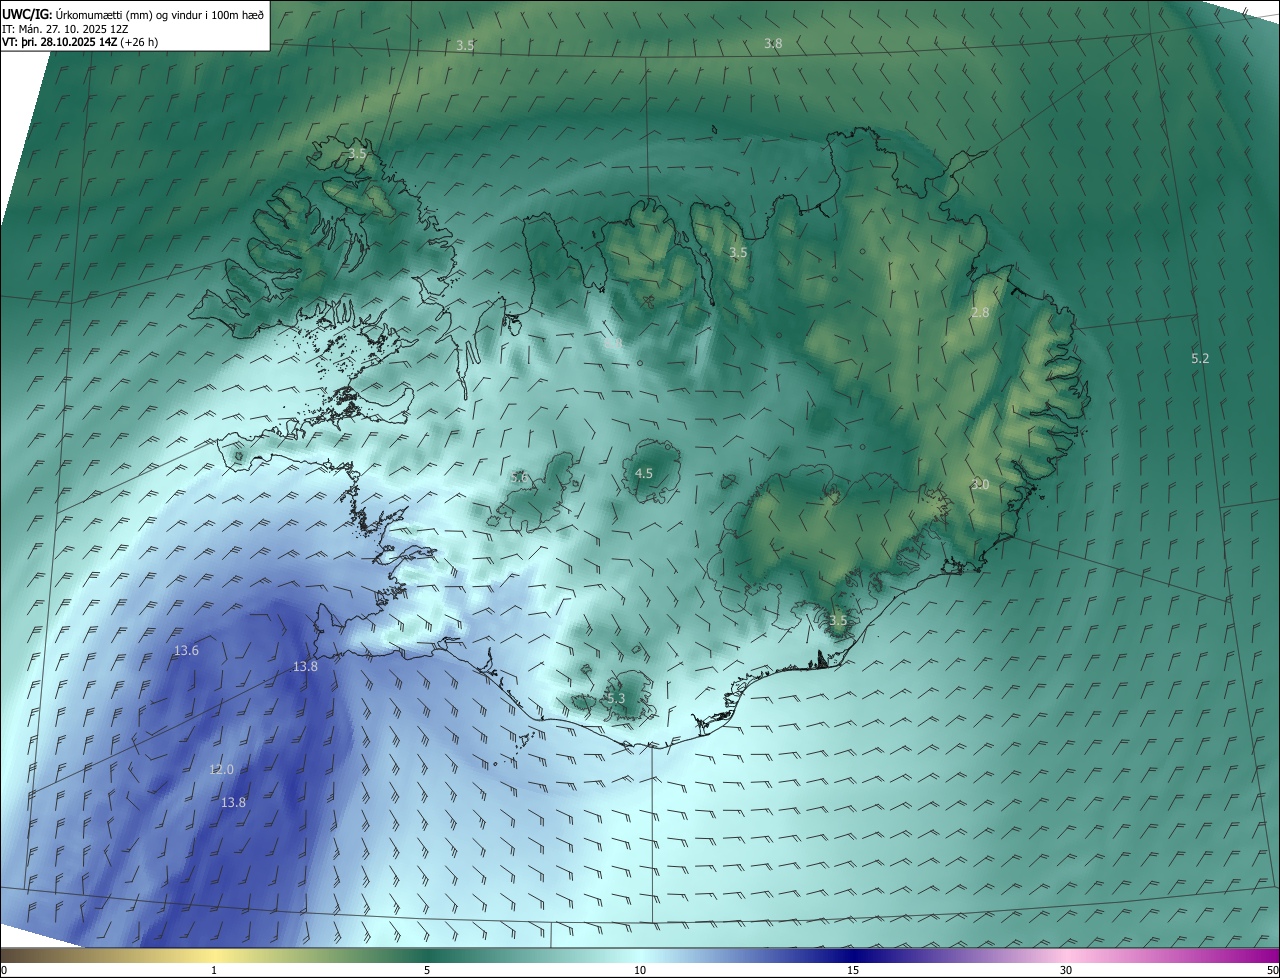
Task: Click the 'VT: þri. 28.10.2025 14Z' line
Action: click(x=80, y=42)
